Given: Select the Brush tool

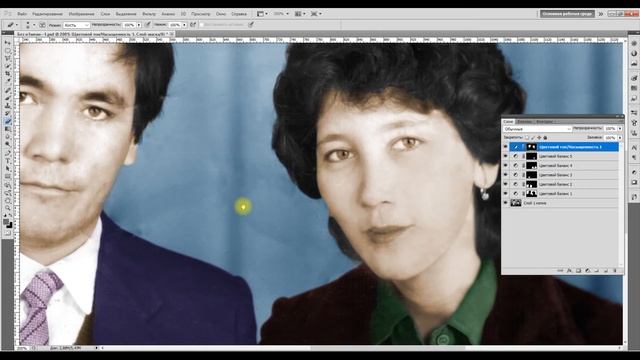Looking at the screenshot, I should (8, 98).
